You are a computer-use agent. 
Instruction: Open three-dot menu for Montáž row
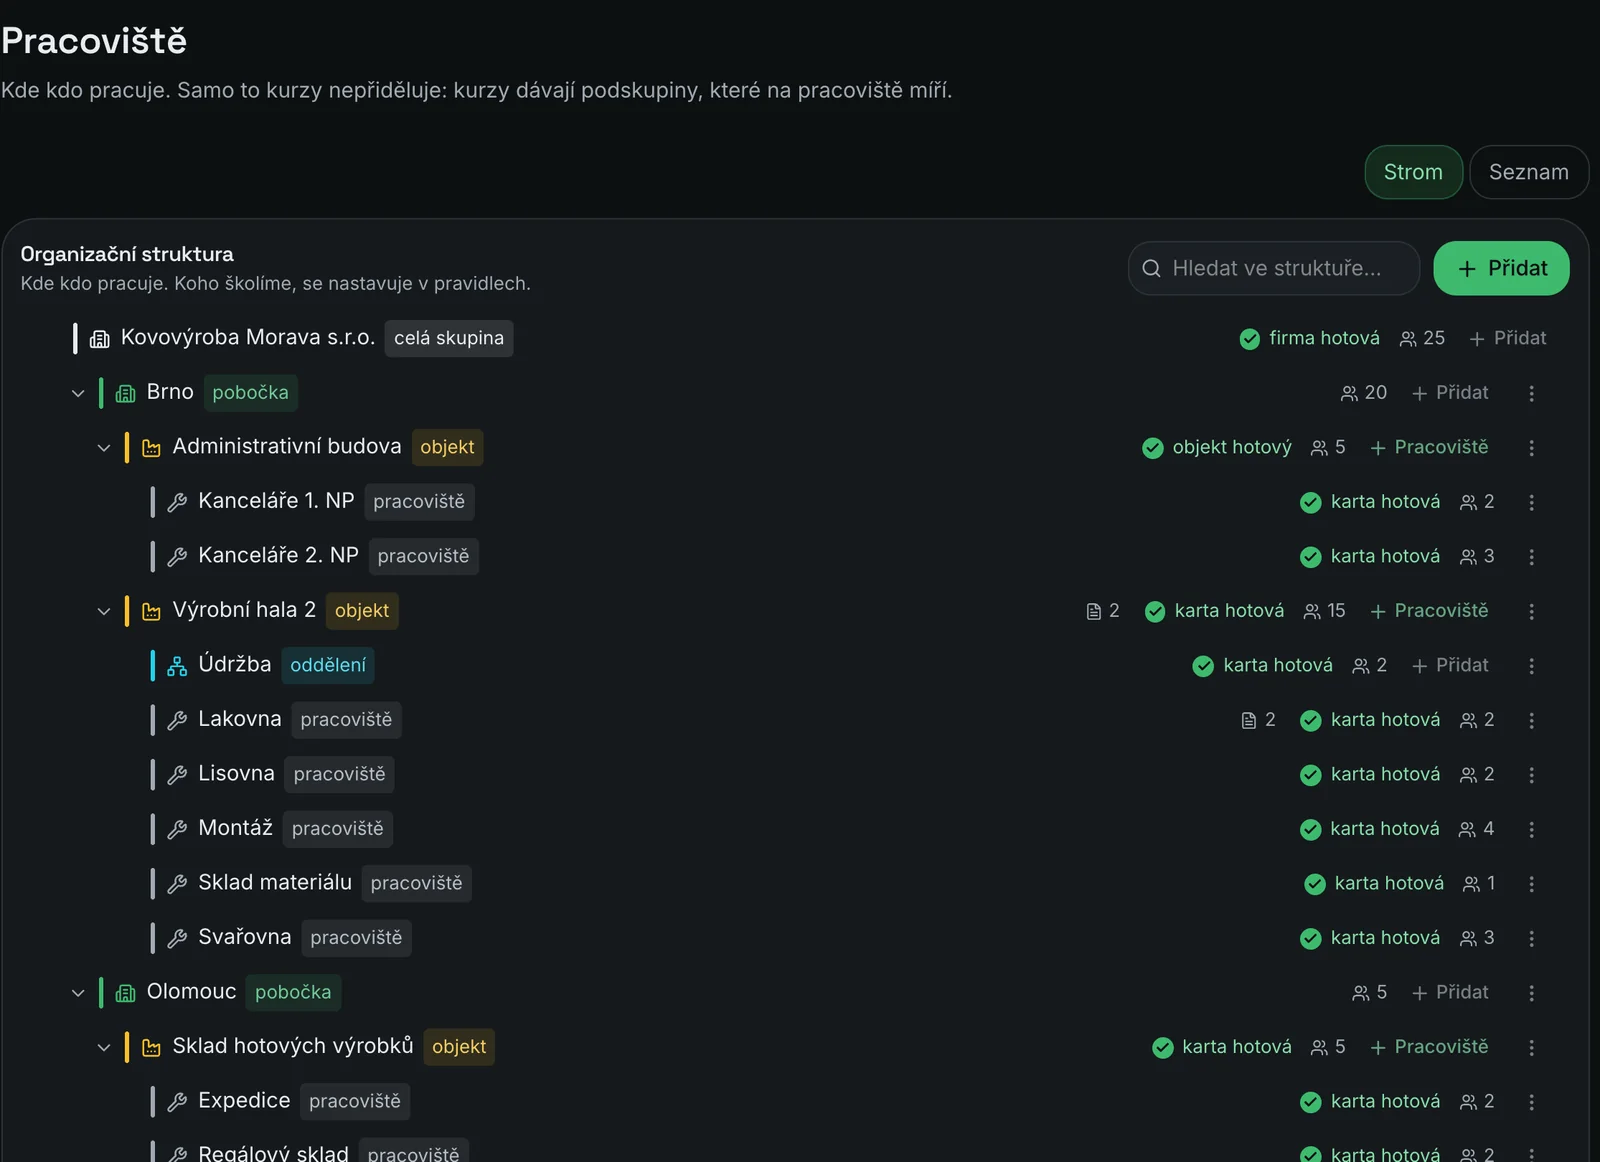pos(1531,829)
